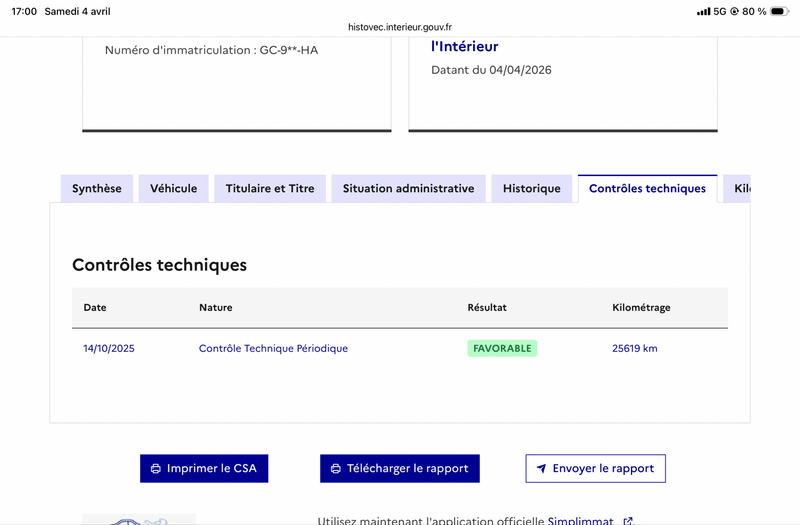Tap the 25619 km mileage value

[635, 348]
